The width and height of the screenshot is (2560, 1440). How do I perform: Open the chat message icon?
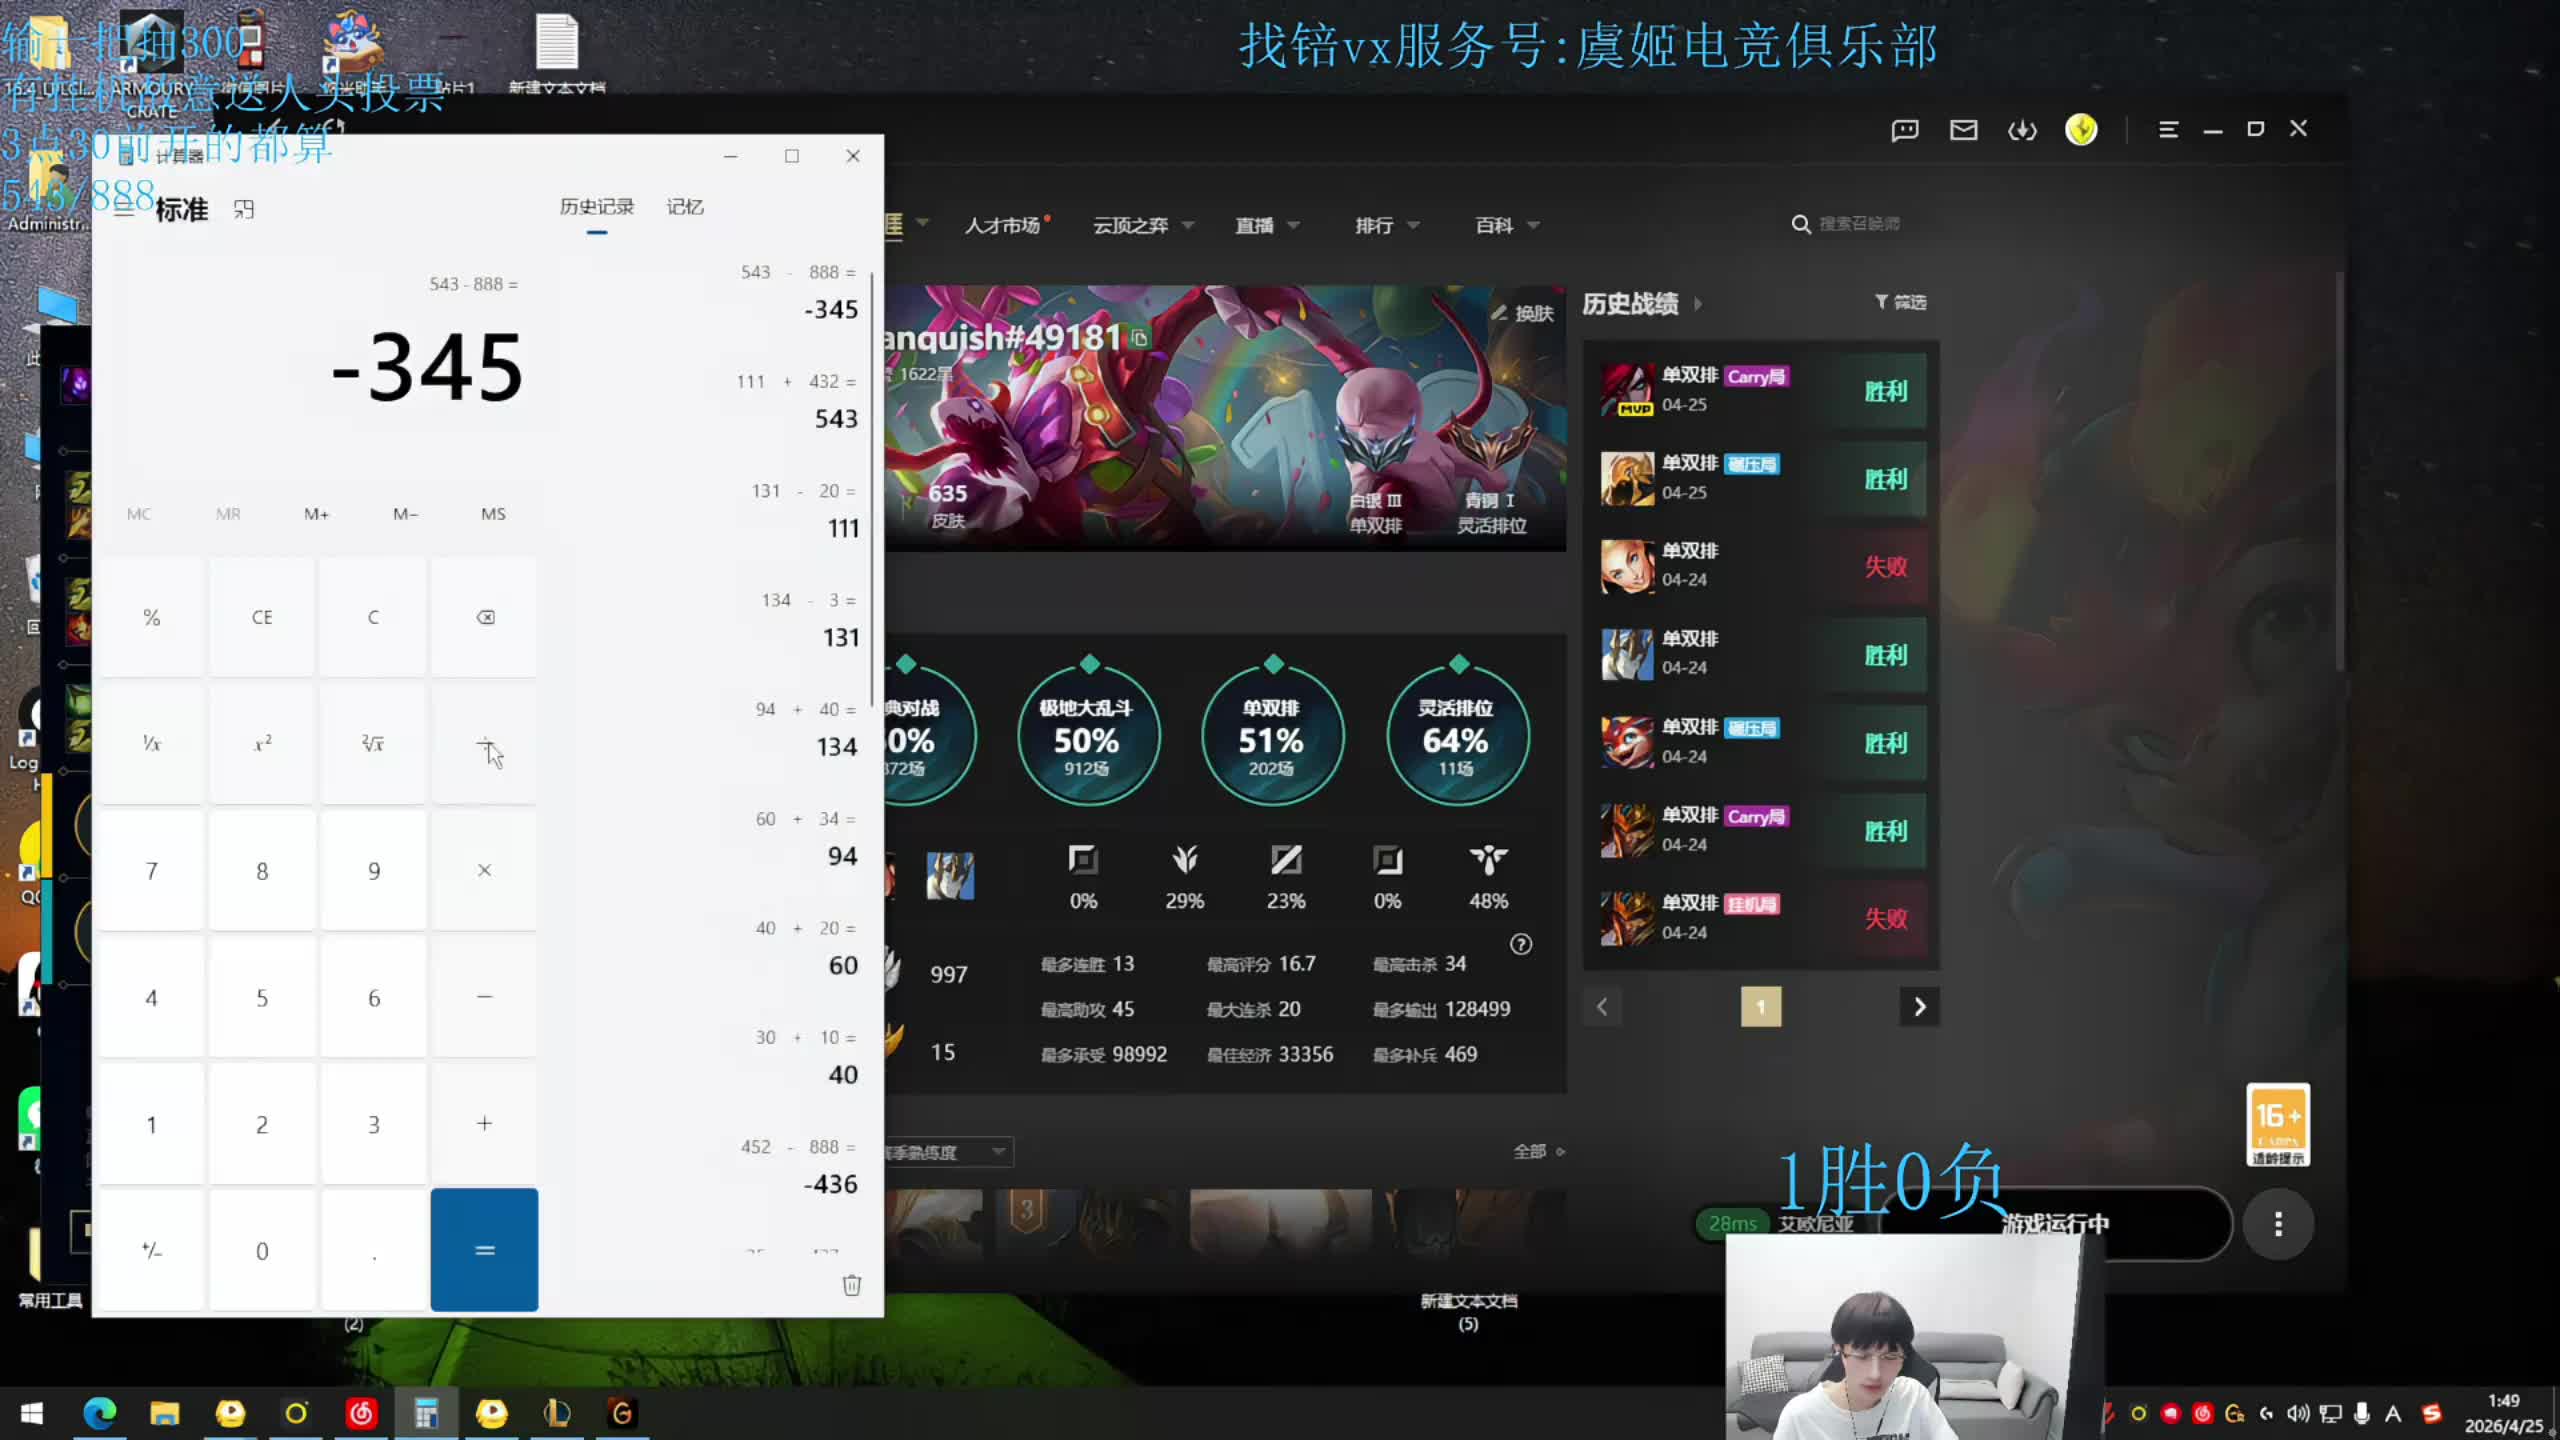(x=1904, y=130)
